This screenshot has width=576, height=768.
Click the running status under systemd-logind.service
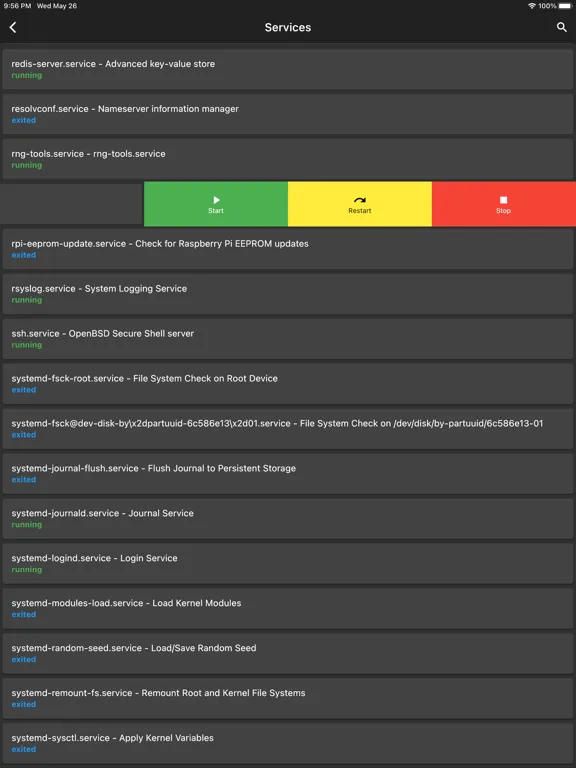coord(27,570)
